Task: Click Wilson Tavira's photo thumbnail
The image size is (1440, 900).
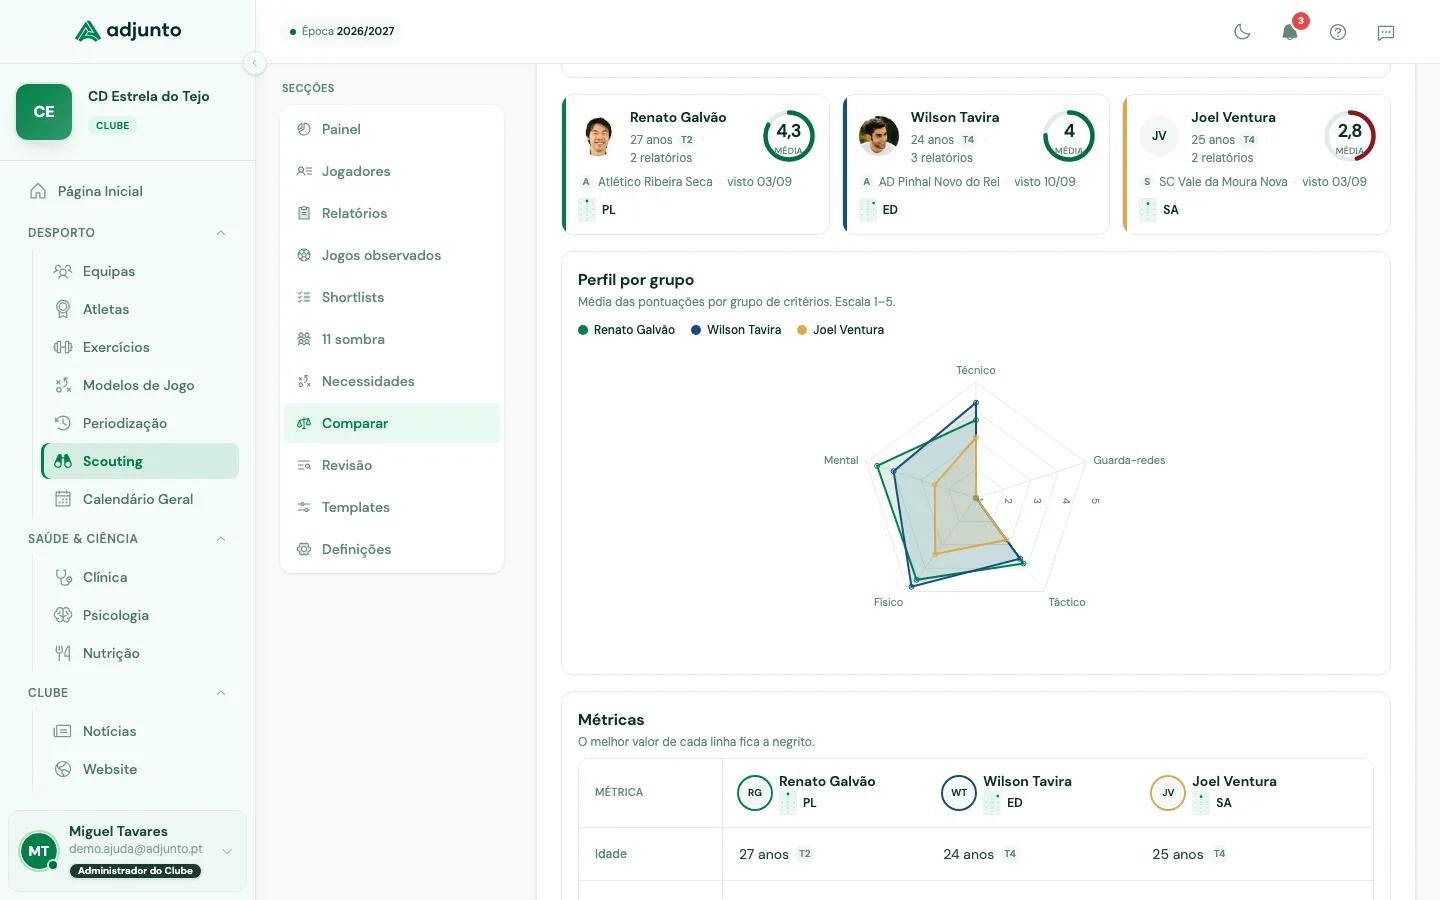Action: pos(879,136)
